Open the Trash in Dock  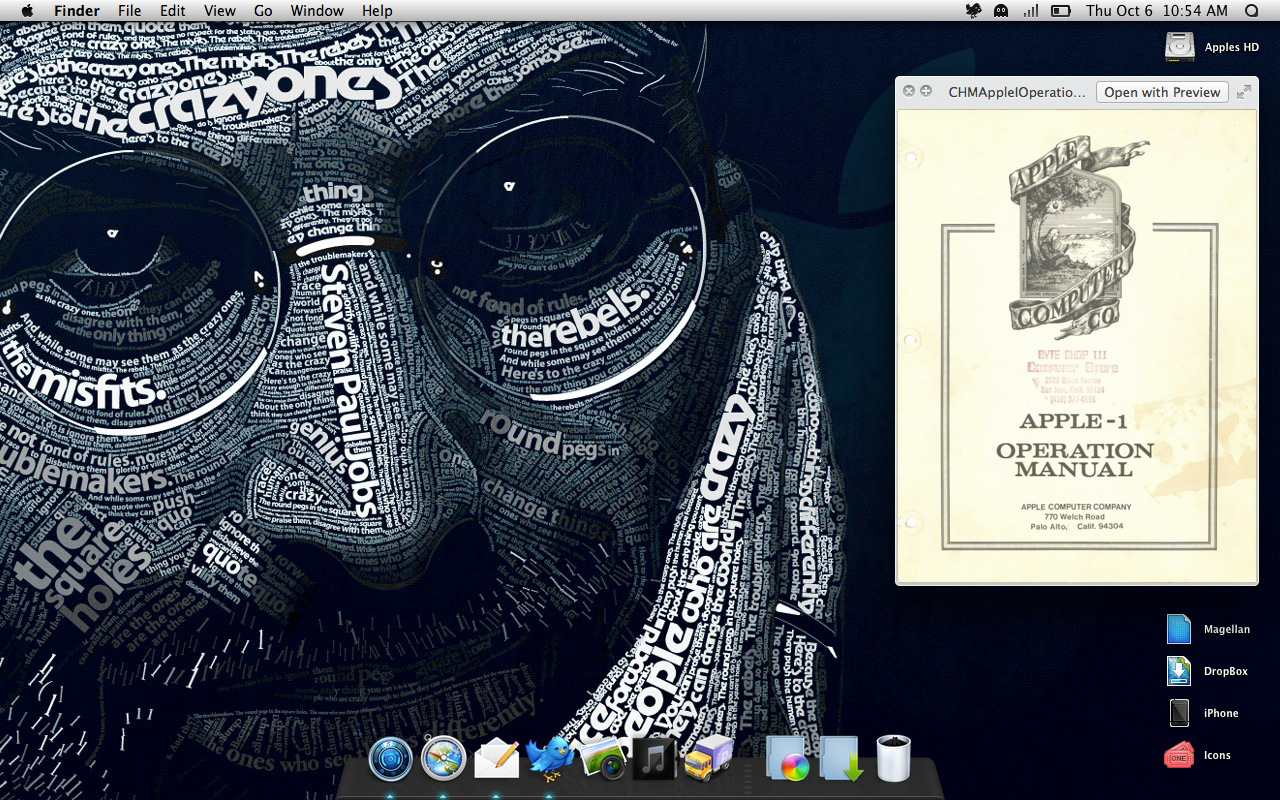893,758
